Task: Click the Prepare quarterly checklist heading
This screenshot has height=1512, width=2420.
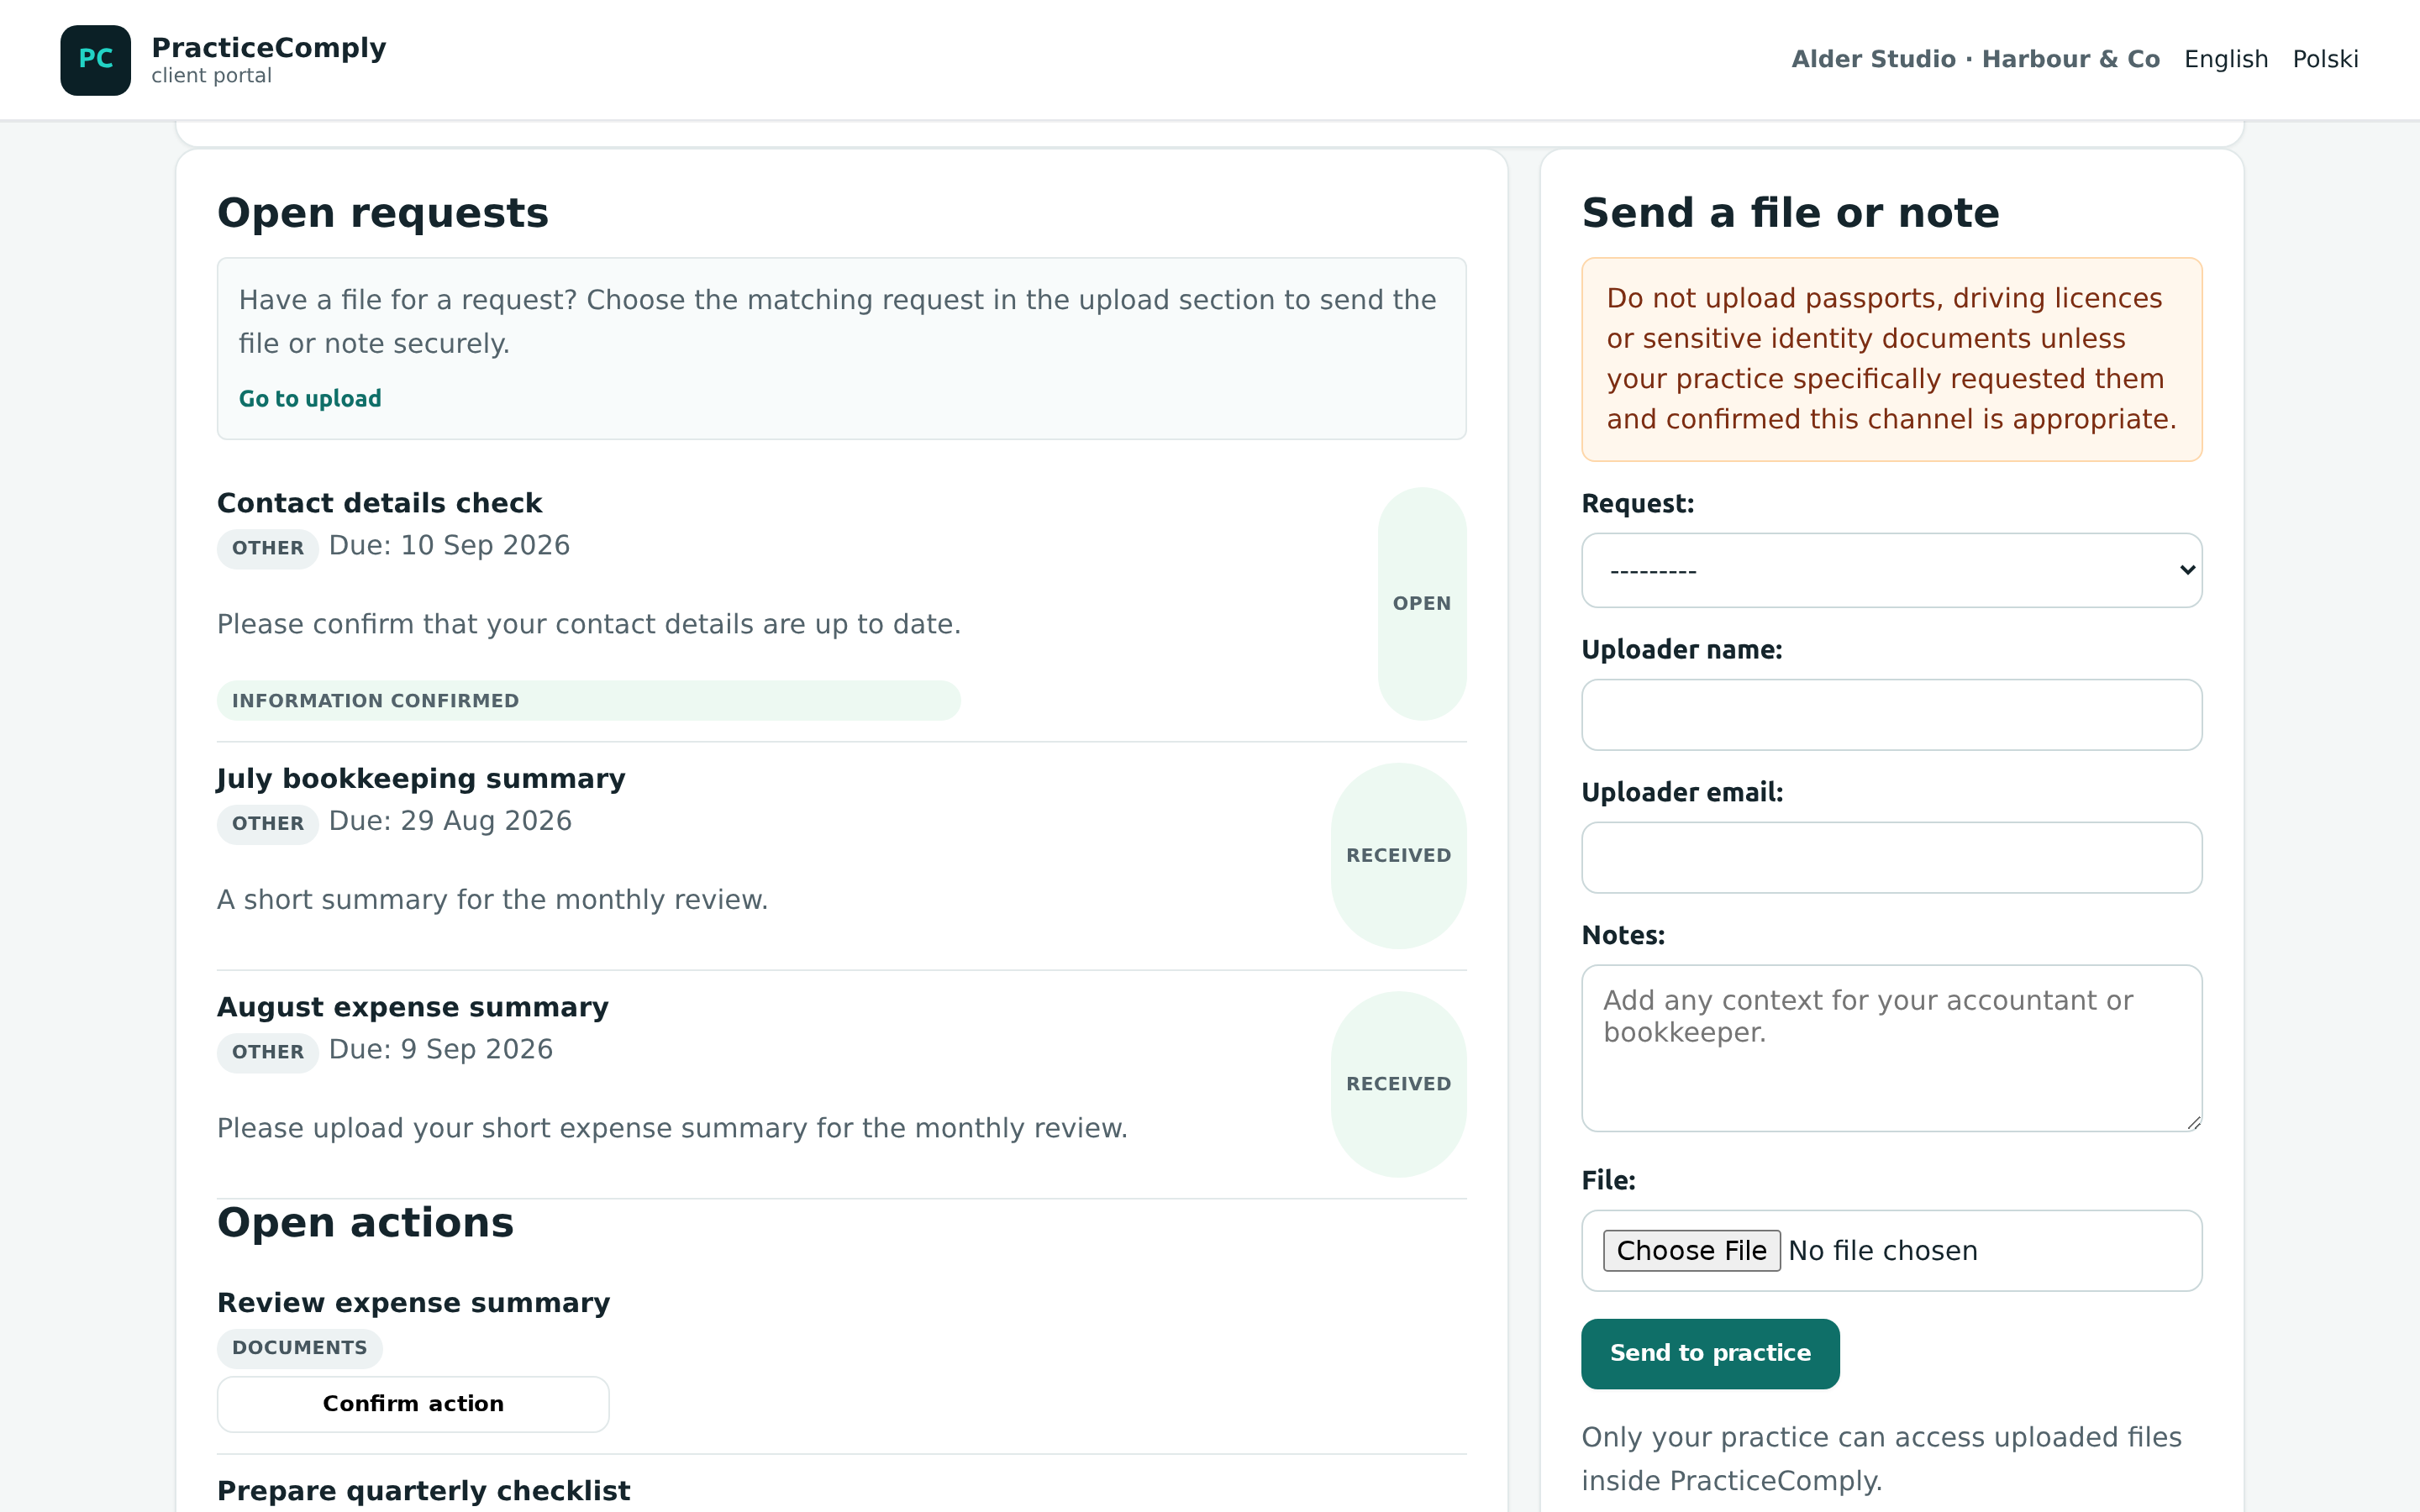Action: (424, 1491)
